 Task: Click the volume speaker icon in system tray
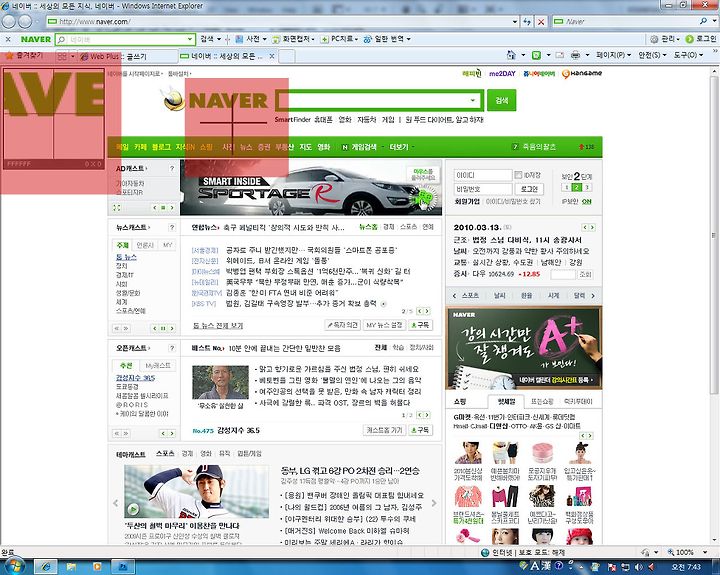click(x=638, y=567)
